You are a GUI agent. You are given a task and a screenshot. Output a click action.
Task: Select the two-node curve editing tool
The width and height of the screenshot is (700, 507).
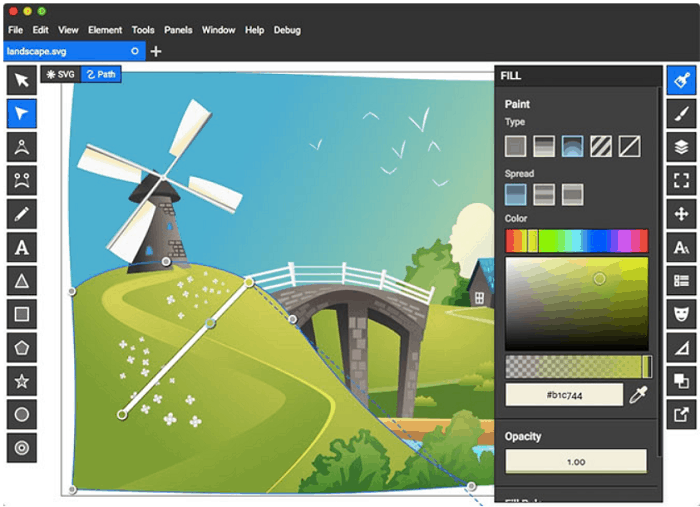pyautogui.click(x=21, y=180)
